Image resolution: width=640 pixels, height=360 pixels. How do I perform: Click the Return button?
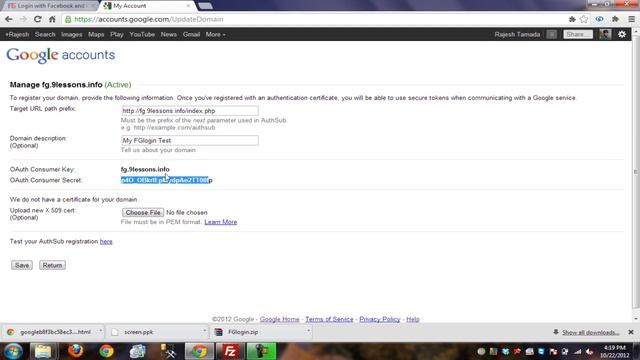[52, 265]
